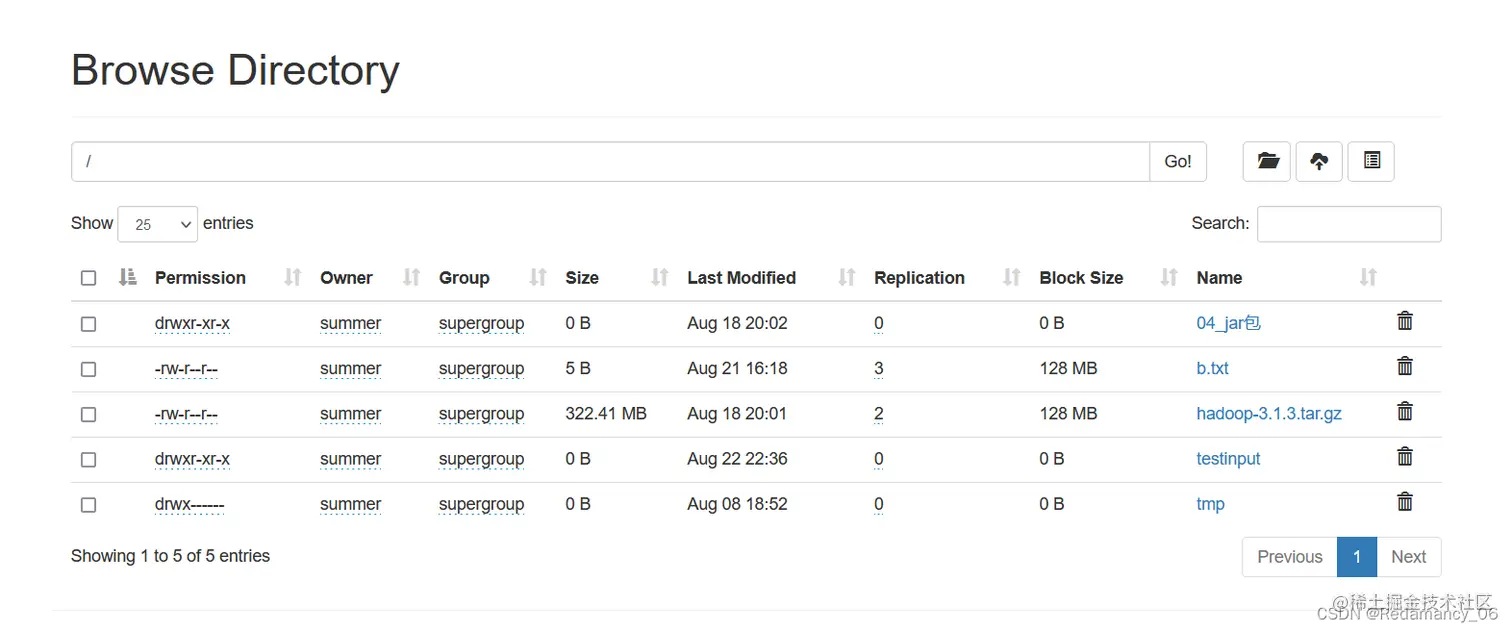Image resolution: width=1512 pixels, height=632 pixels.
Task: Click the Next pagination button
Action: (x=1409, y=557)
